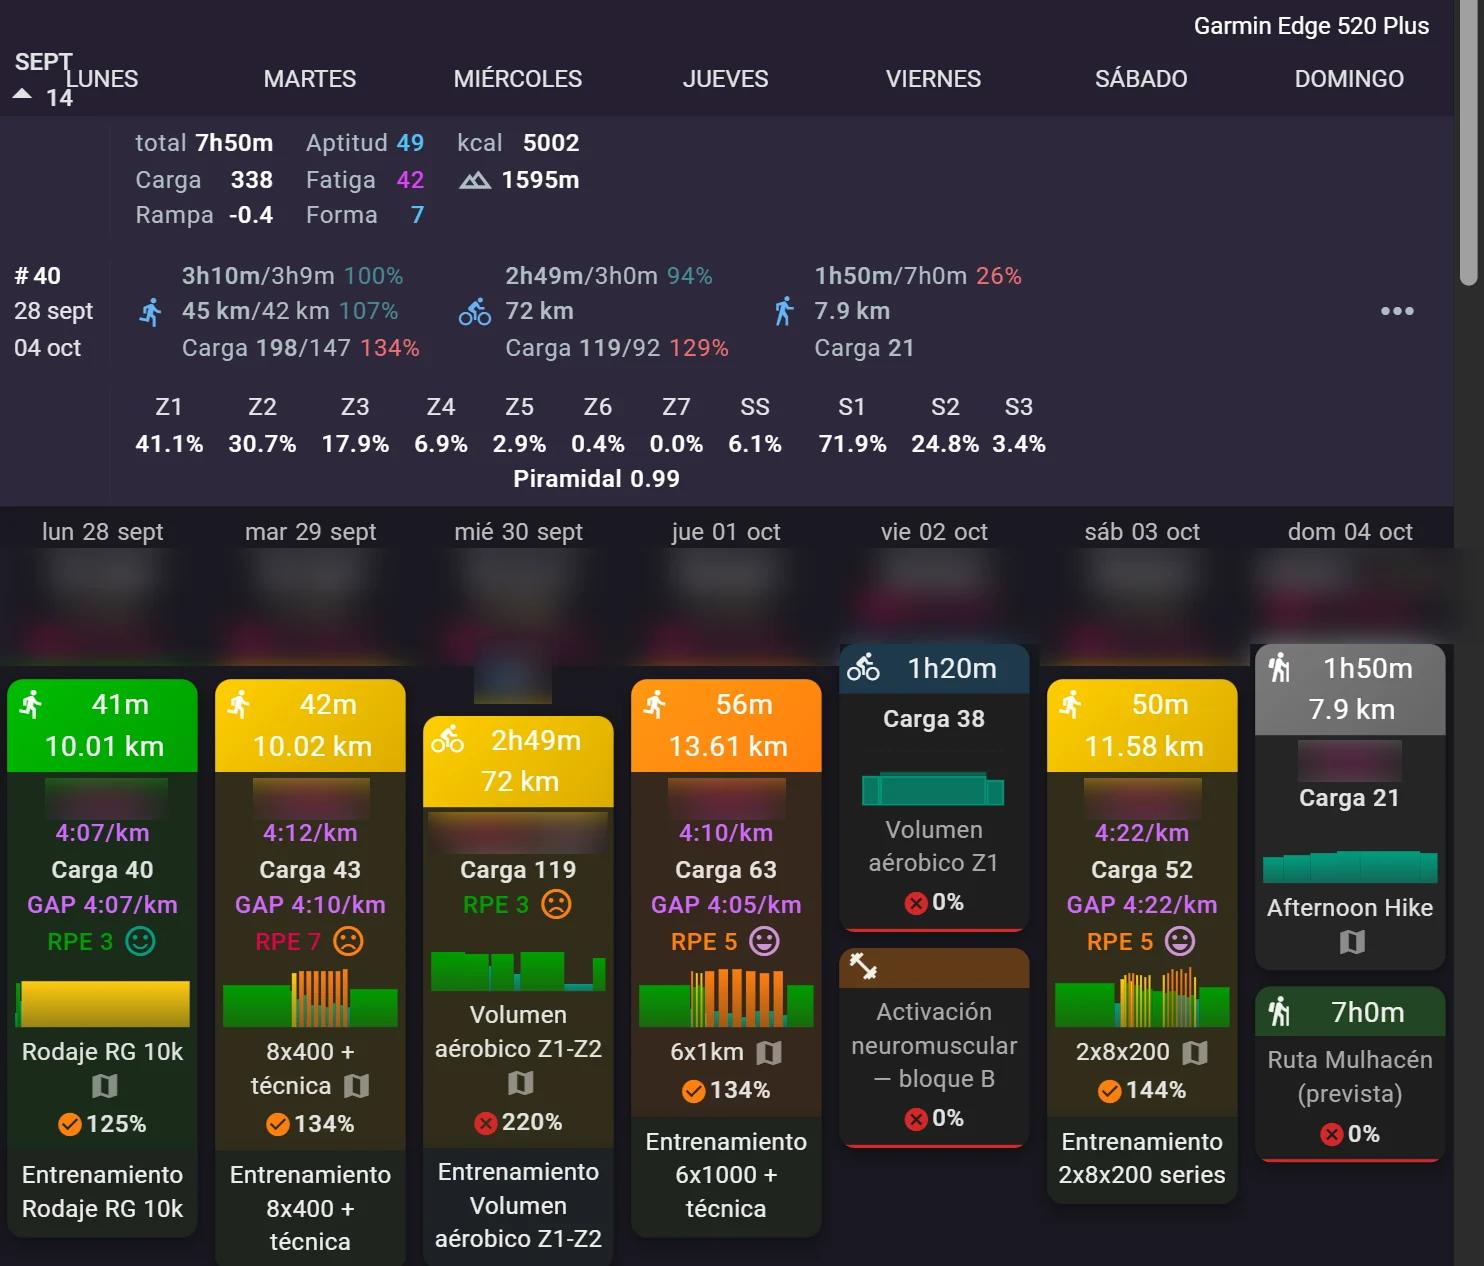This screenshot has width=1484, height=1266.
Task: Select the DOMINGO column header
Action: [1349, 79]
